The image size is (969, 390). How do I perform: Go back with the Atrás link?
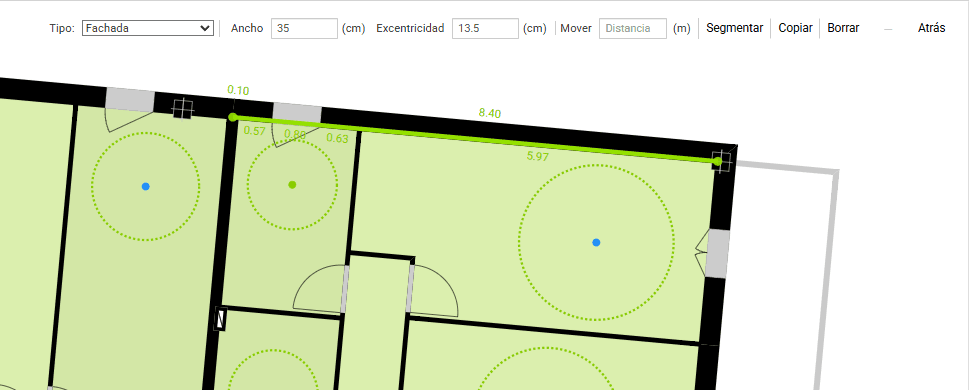pos(931,28)
